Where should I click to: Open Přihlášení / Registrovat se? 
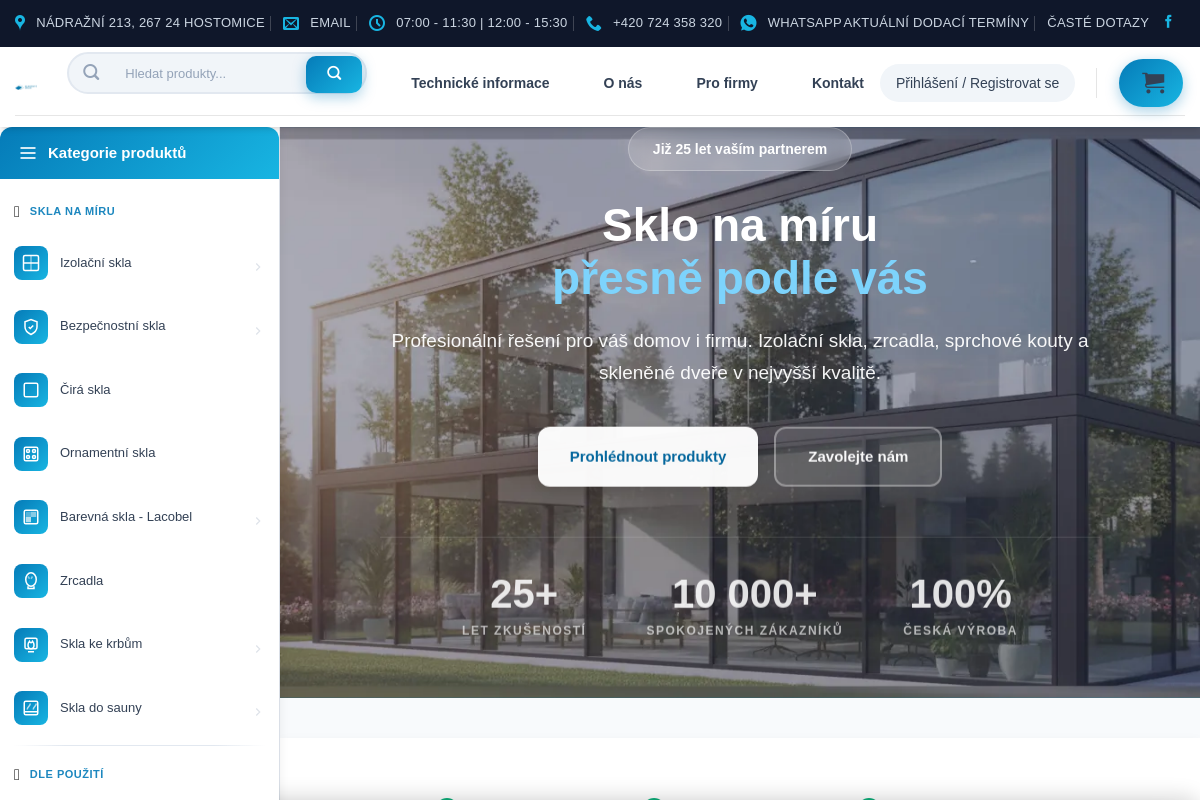pyautogui.click(x=977, y=83)
